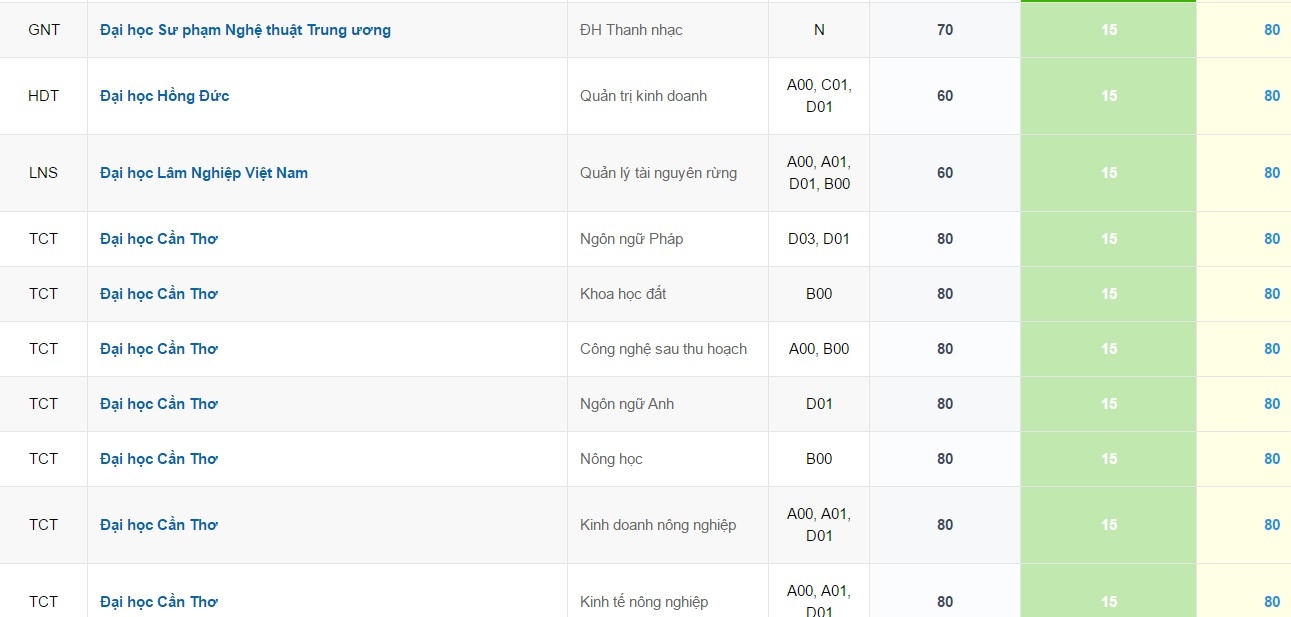Click blue 80 link in ĐH Thanh nhạc row
The image size is (1291, 617).
1271,30
